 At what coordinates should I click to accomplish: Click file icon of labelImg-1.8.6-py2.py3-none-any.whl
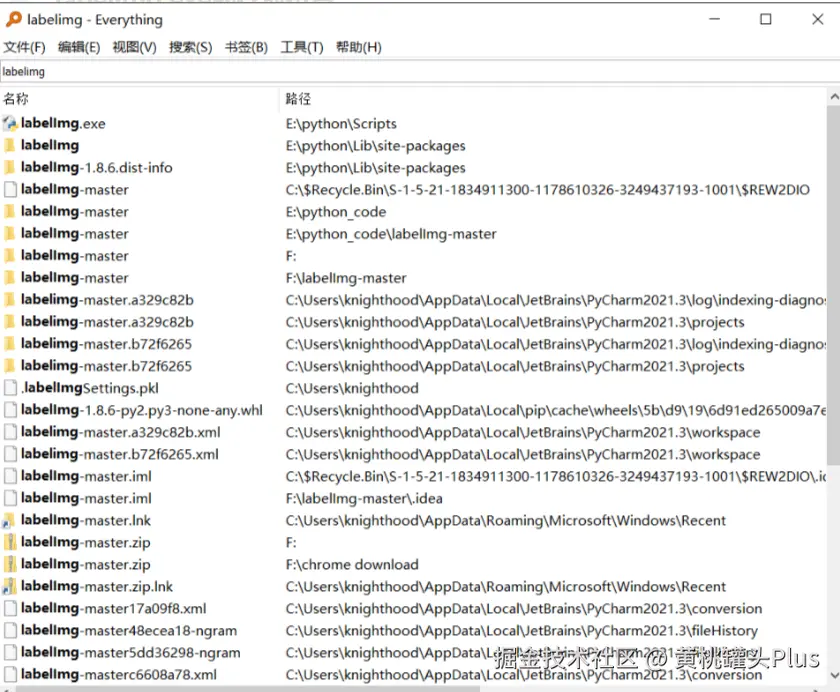click(x=10, y=410)
